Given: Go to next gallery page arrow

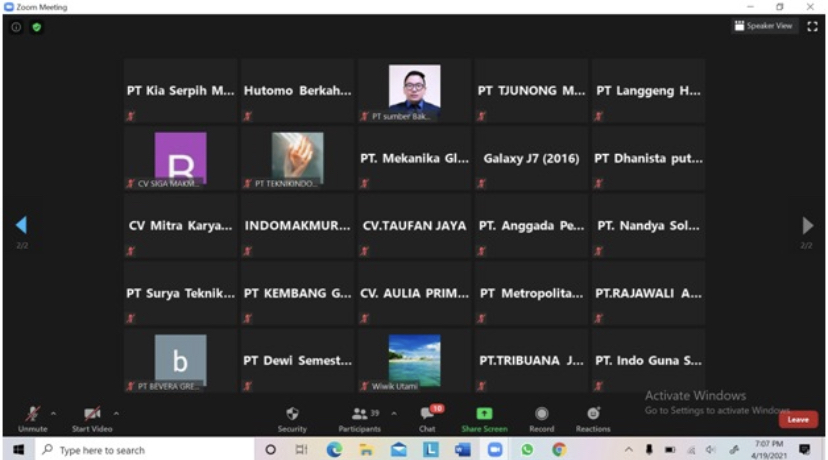Looking at the screenshot, I should click(807, 226).
